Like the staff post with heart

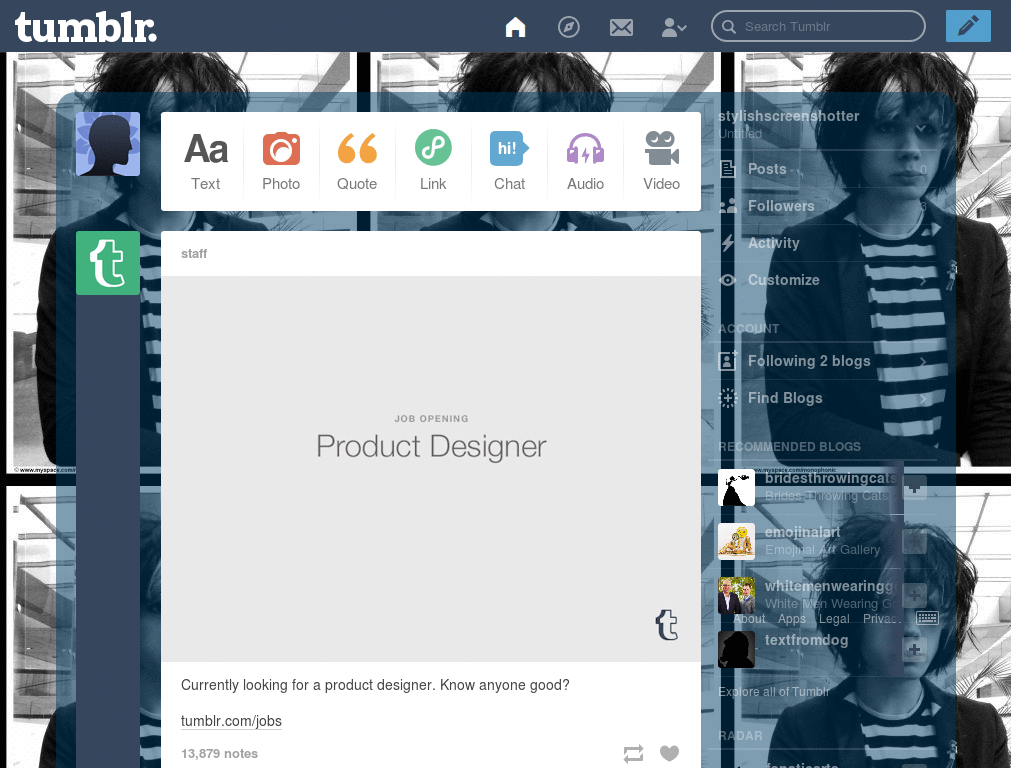point(669,753)
